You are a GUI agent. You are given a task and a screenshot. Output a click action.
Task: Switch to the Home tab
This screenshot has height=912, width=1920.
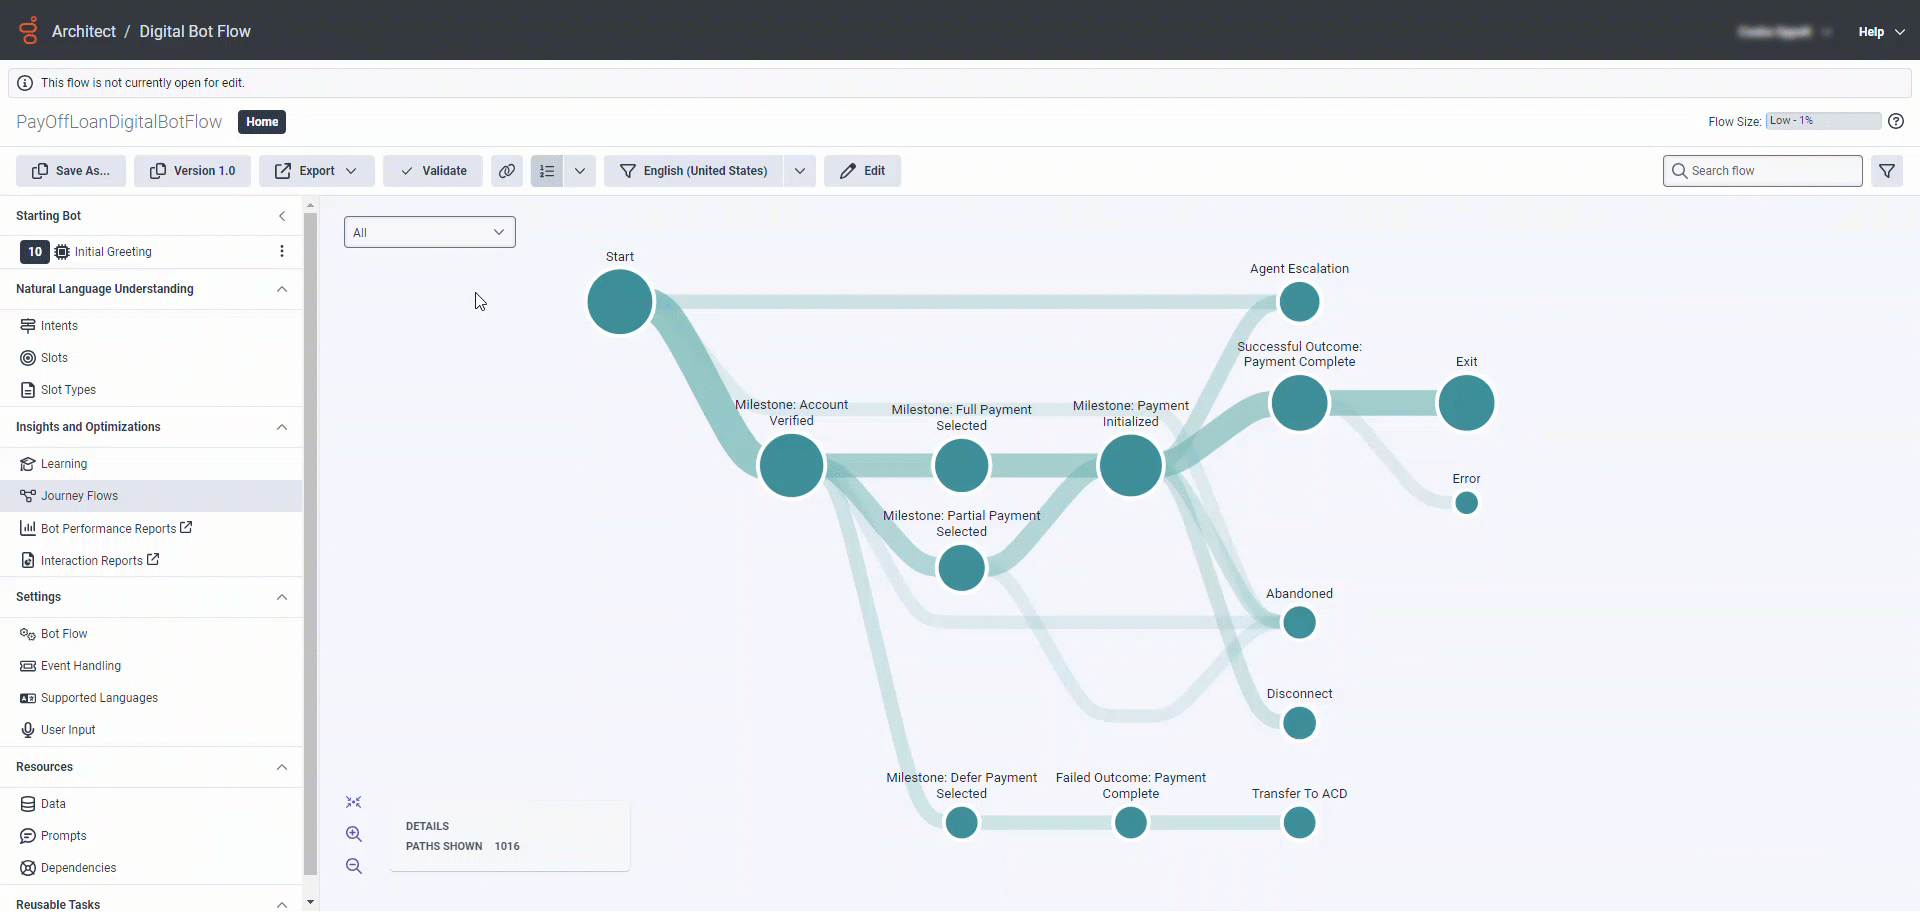[x=261, y=121]
